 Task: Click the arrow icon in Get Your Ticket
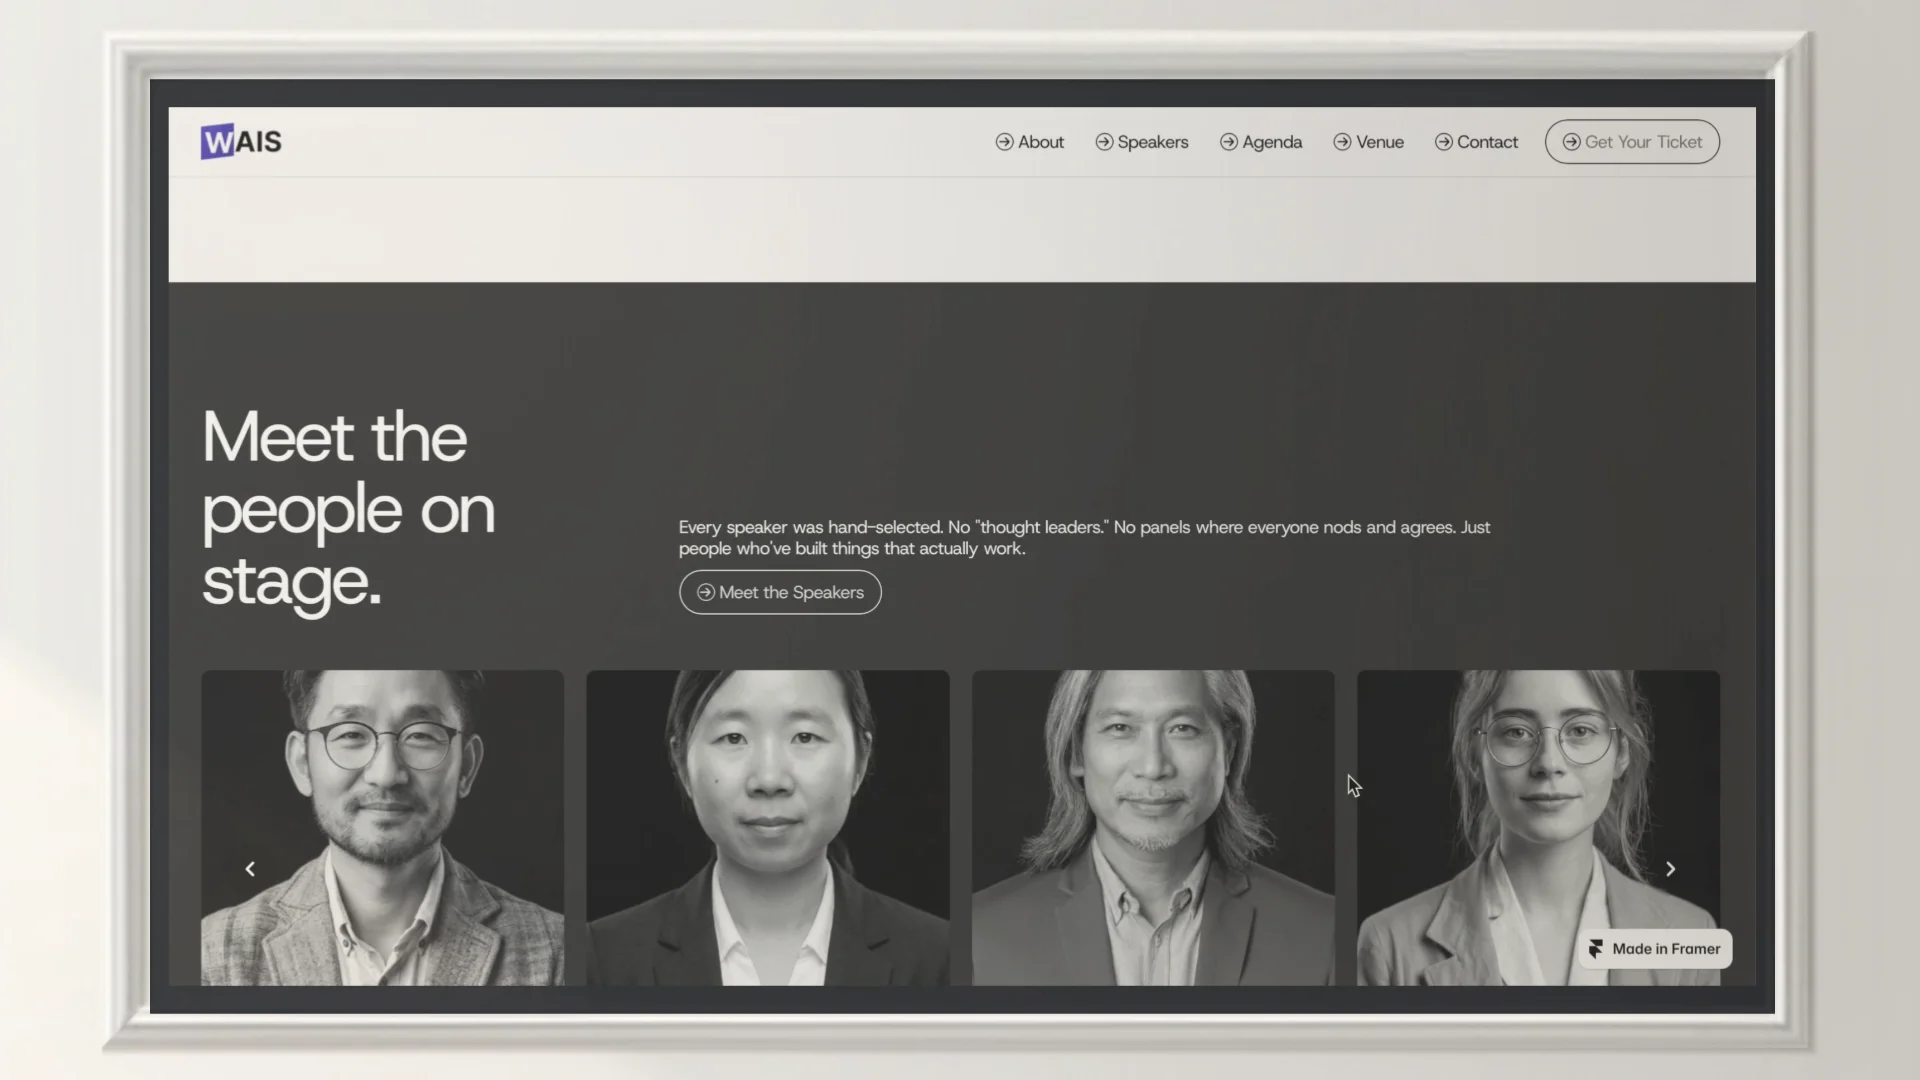tap(1572, 142)
